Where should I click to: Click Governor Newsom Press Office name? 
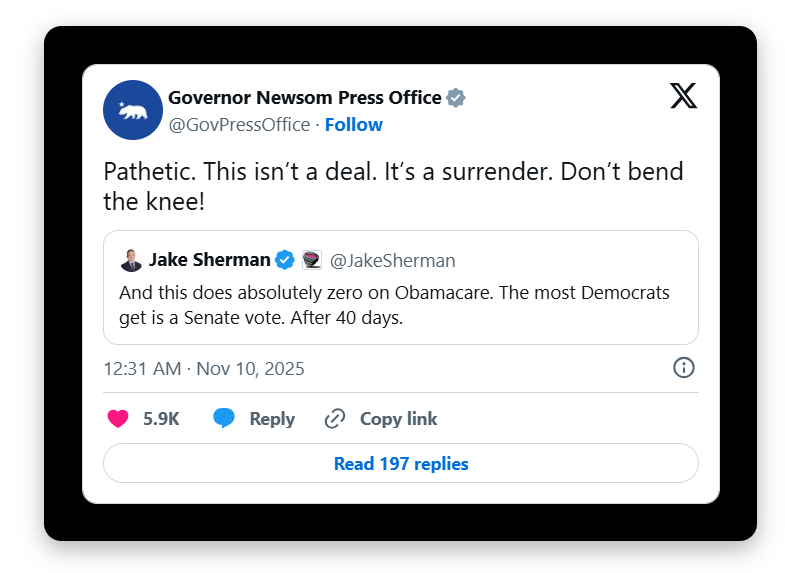[305, 98]
